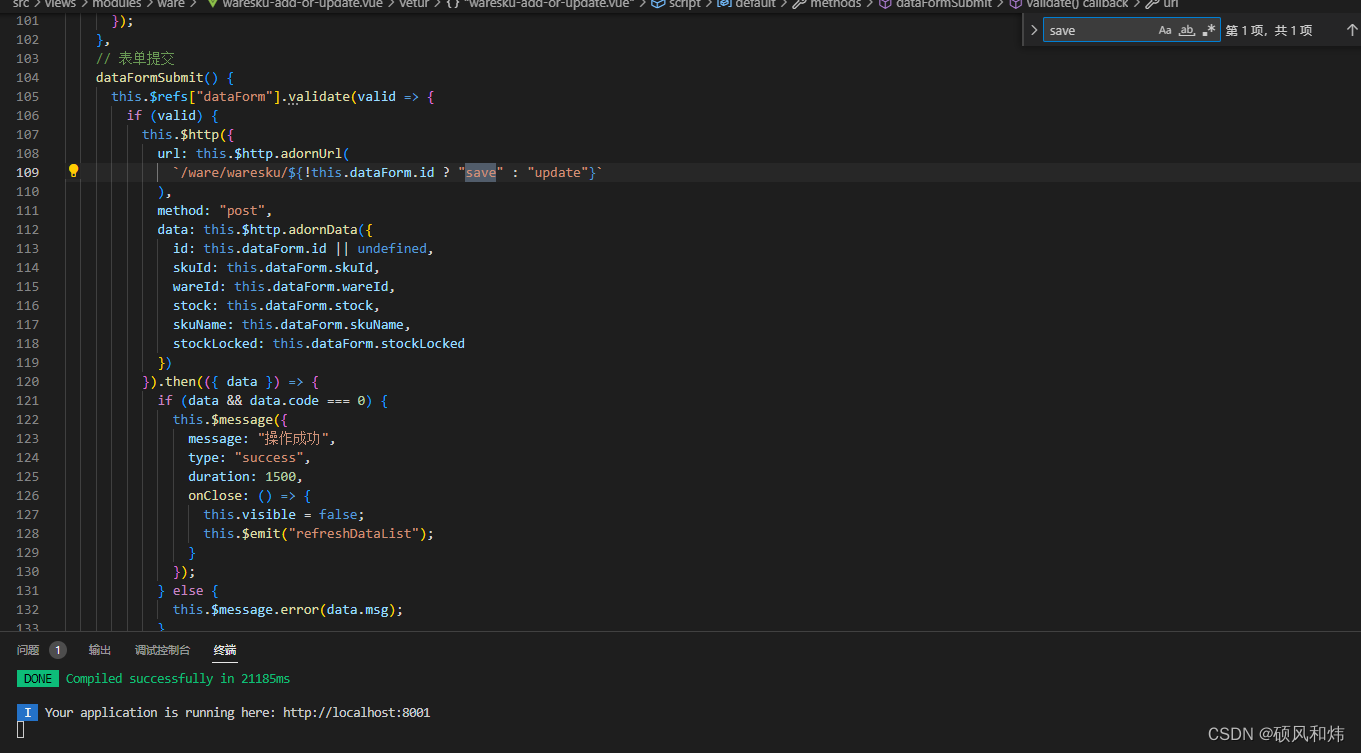Click the "skuId" property key on line 114
Viewport: 1361px width, 753px height.
click(192, 267)
